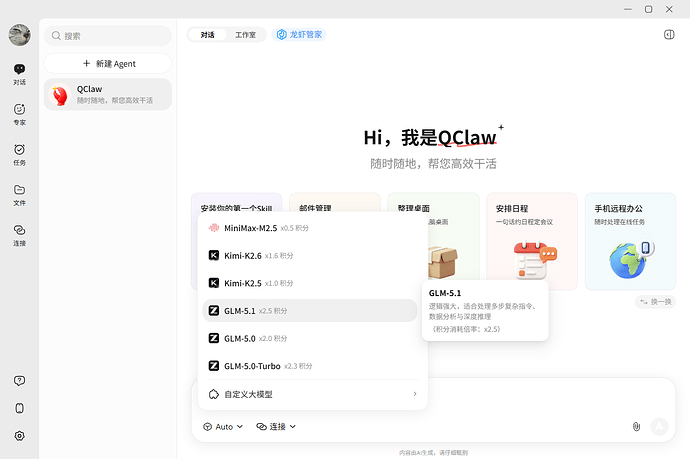
Task: Open the 连接 dropdown below input
Action: point(276,426)
